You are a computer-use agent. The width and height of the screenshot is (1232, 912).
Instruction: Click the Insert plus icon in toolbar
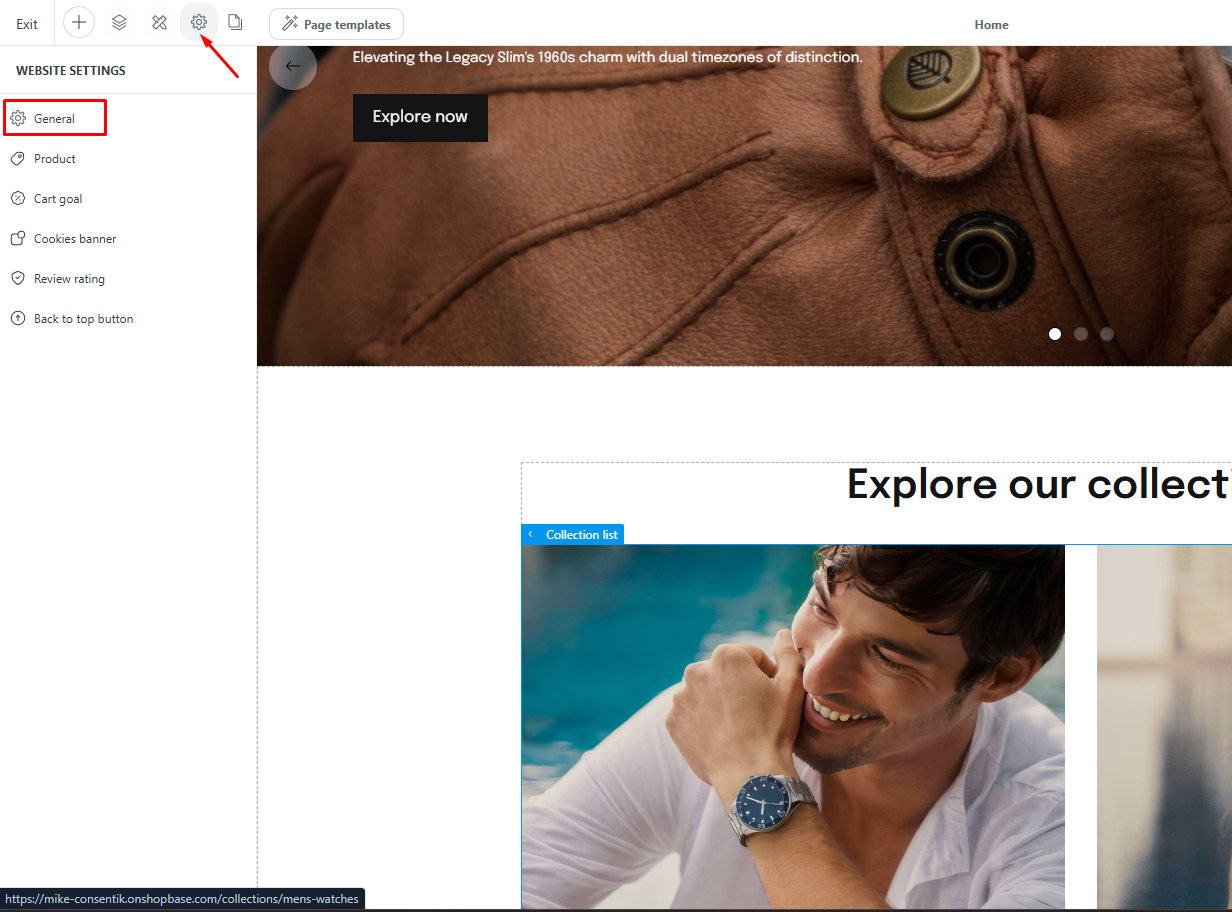(79, 23)
